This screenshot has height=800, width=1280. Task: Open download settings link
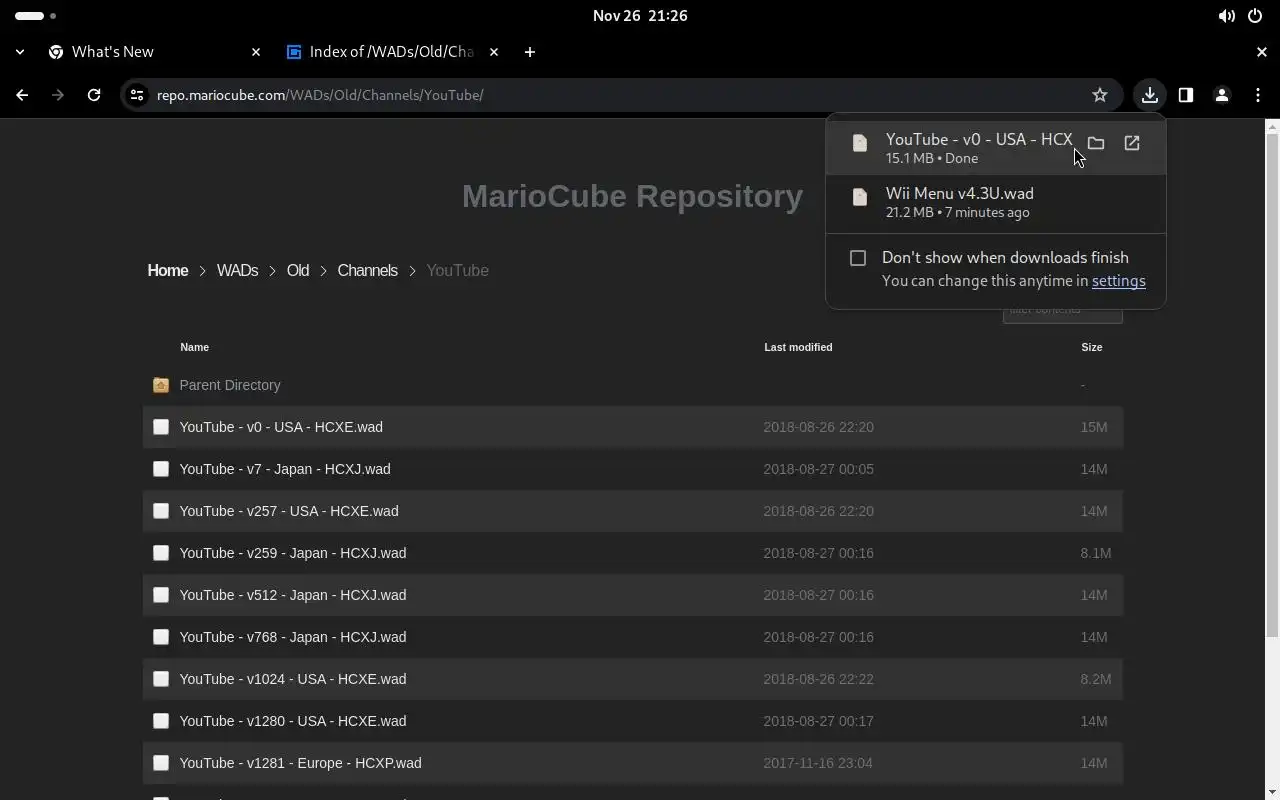(1118, 281)
